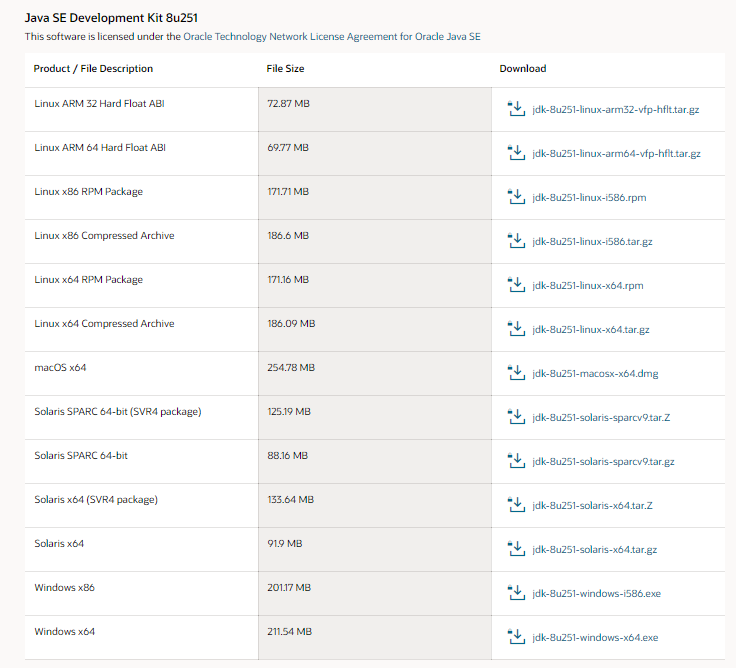Download jdk-8u251-solaris-x64.tar.gz file link

click(594, 550)
